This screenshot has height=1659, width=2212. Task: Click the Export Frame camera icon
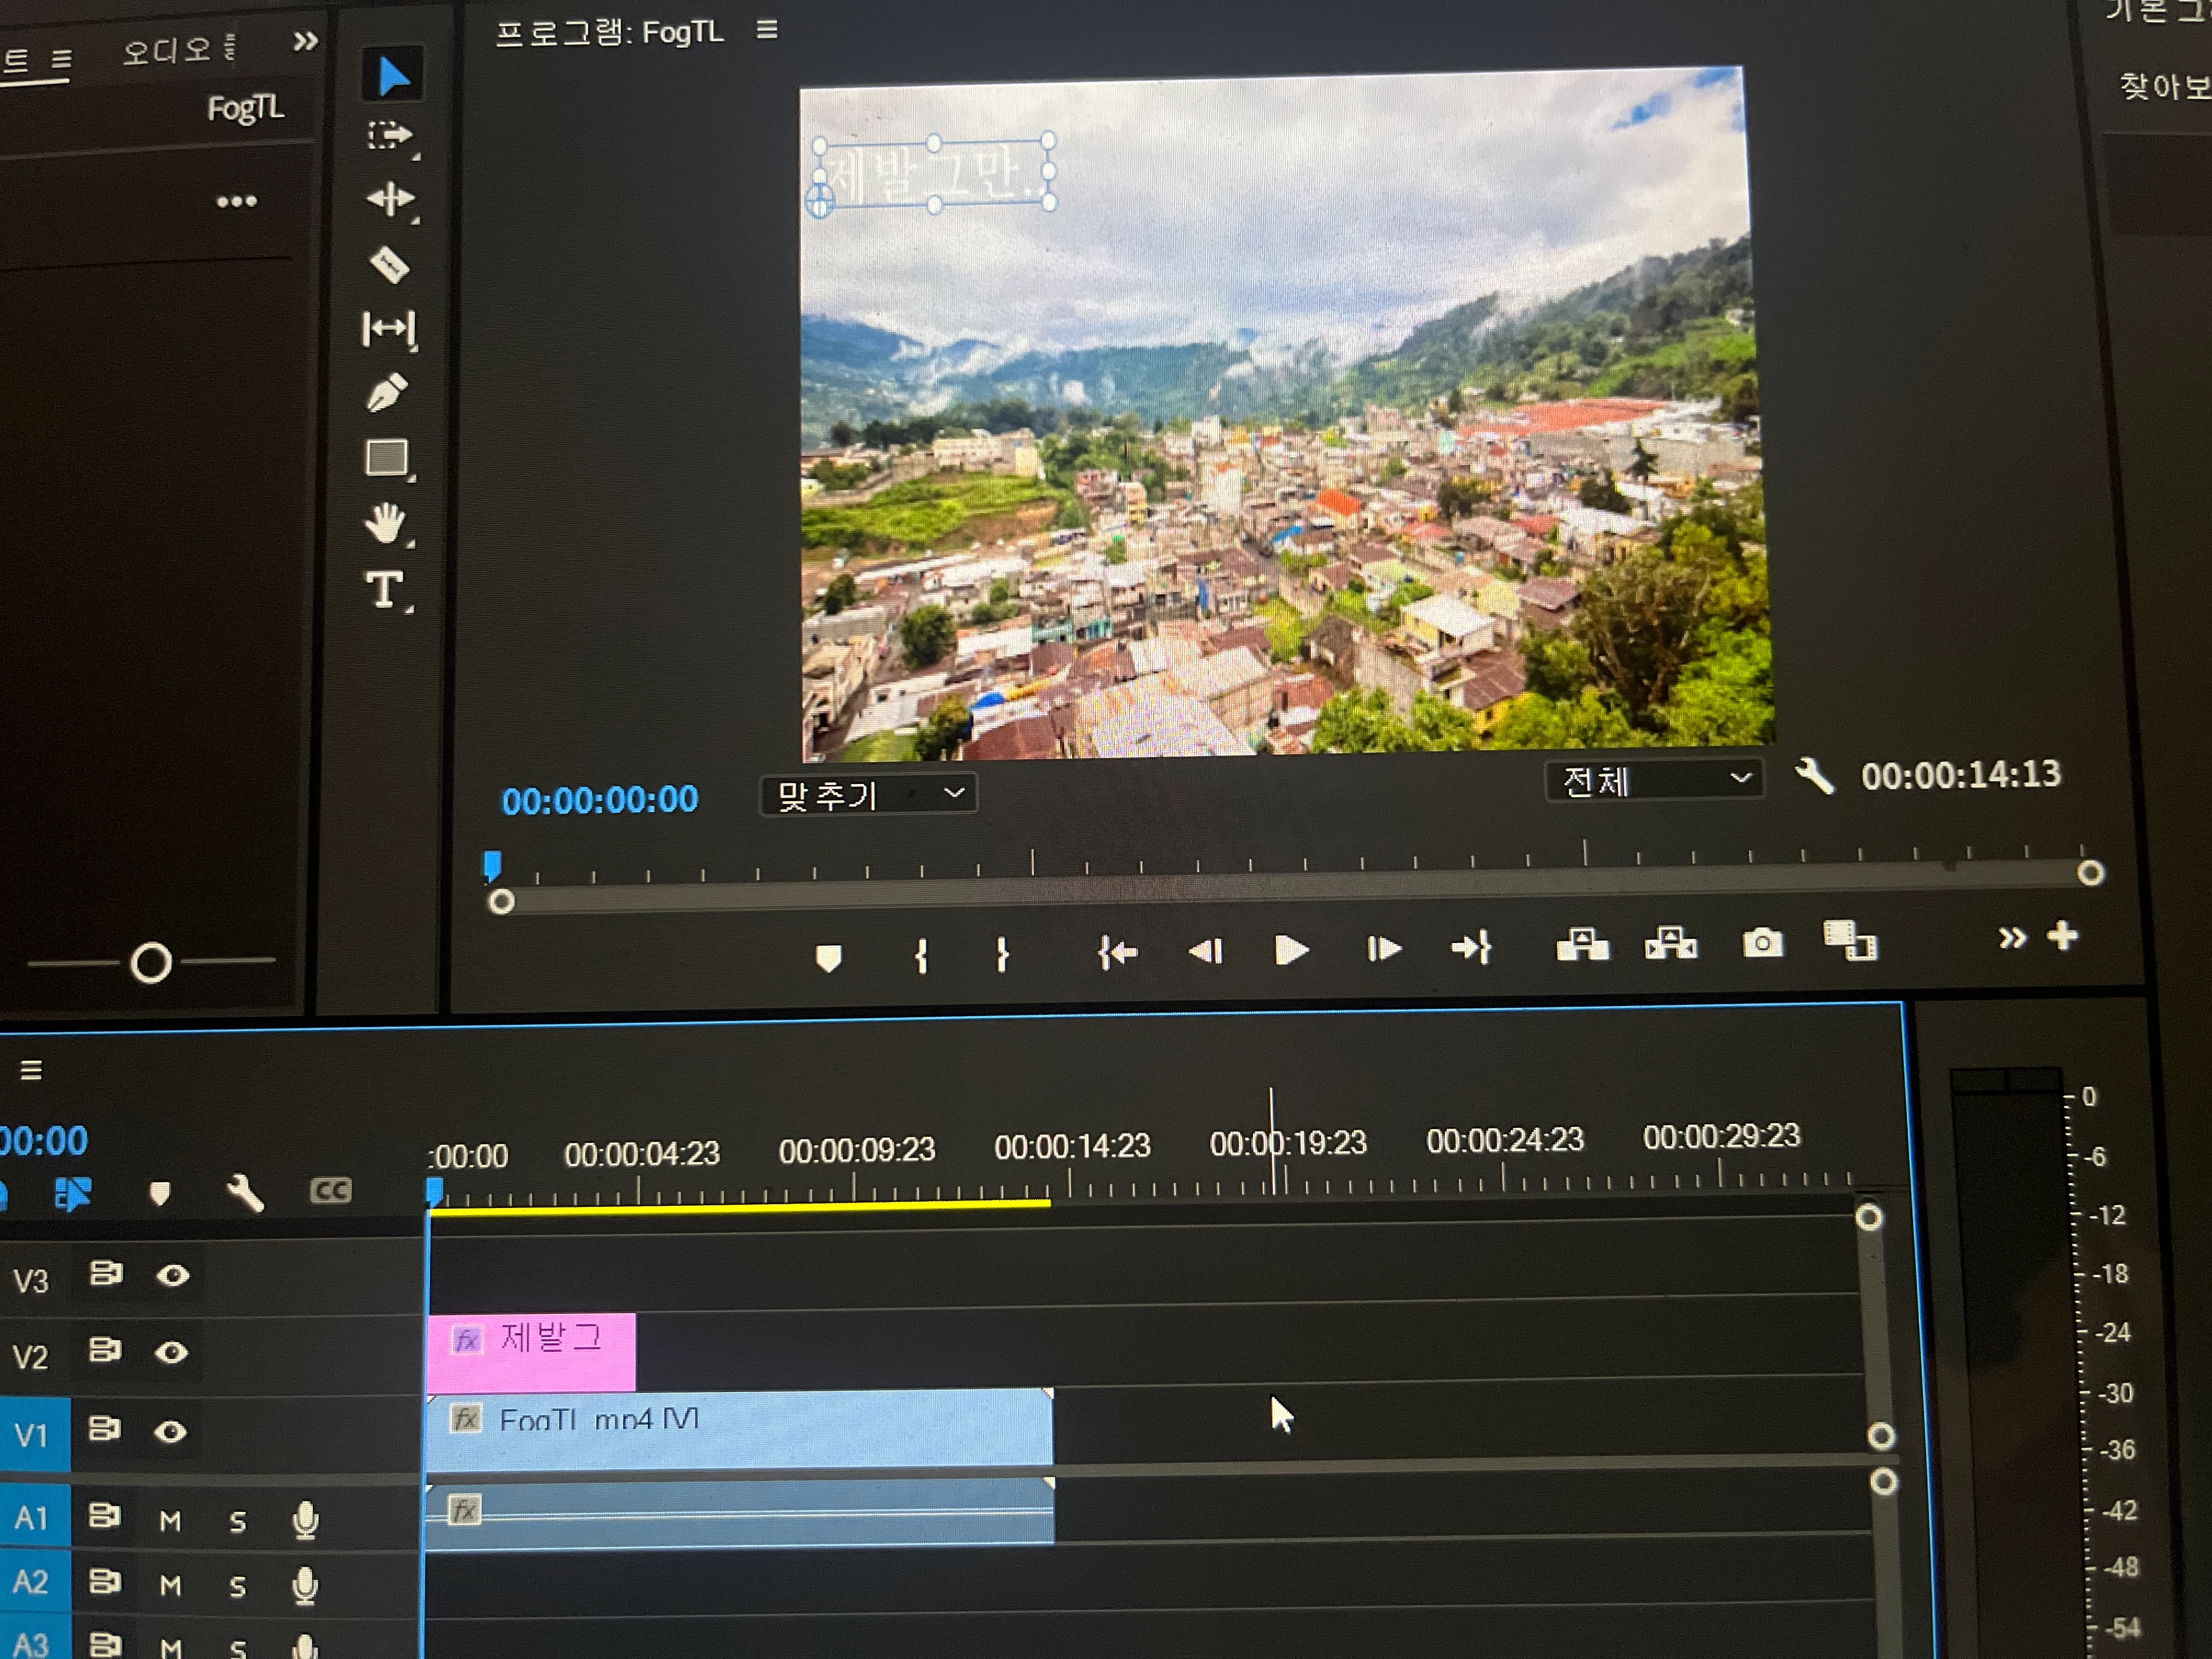coord(1762,943)
